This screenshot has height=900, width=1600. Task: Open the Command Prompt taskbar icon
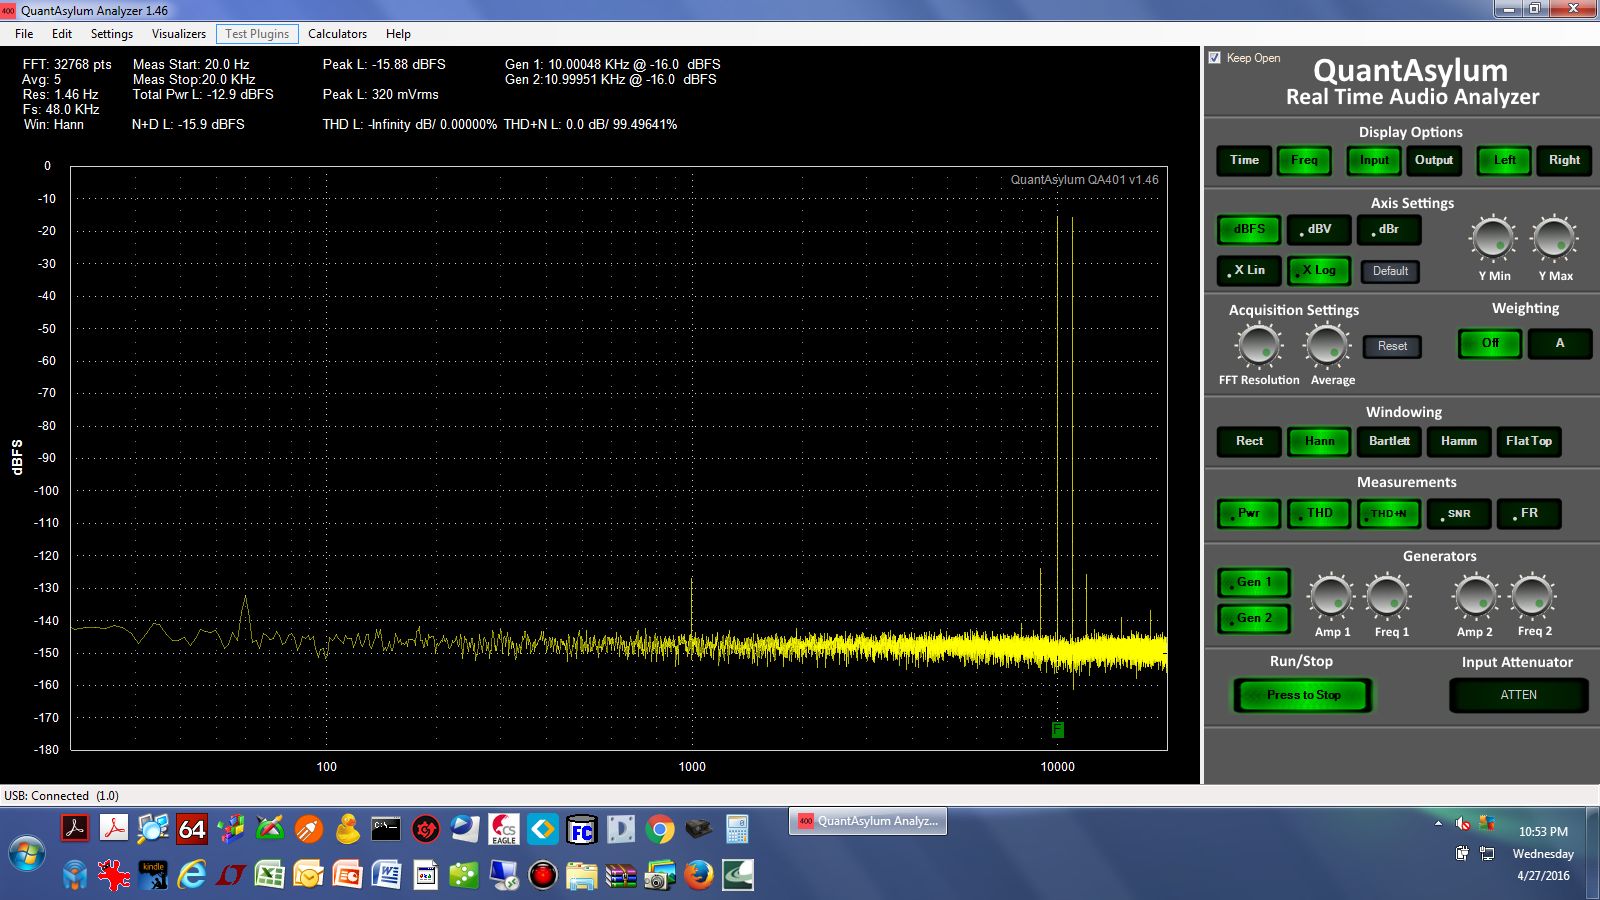pos(386,829)
